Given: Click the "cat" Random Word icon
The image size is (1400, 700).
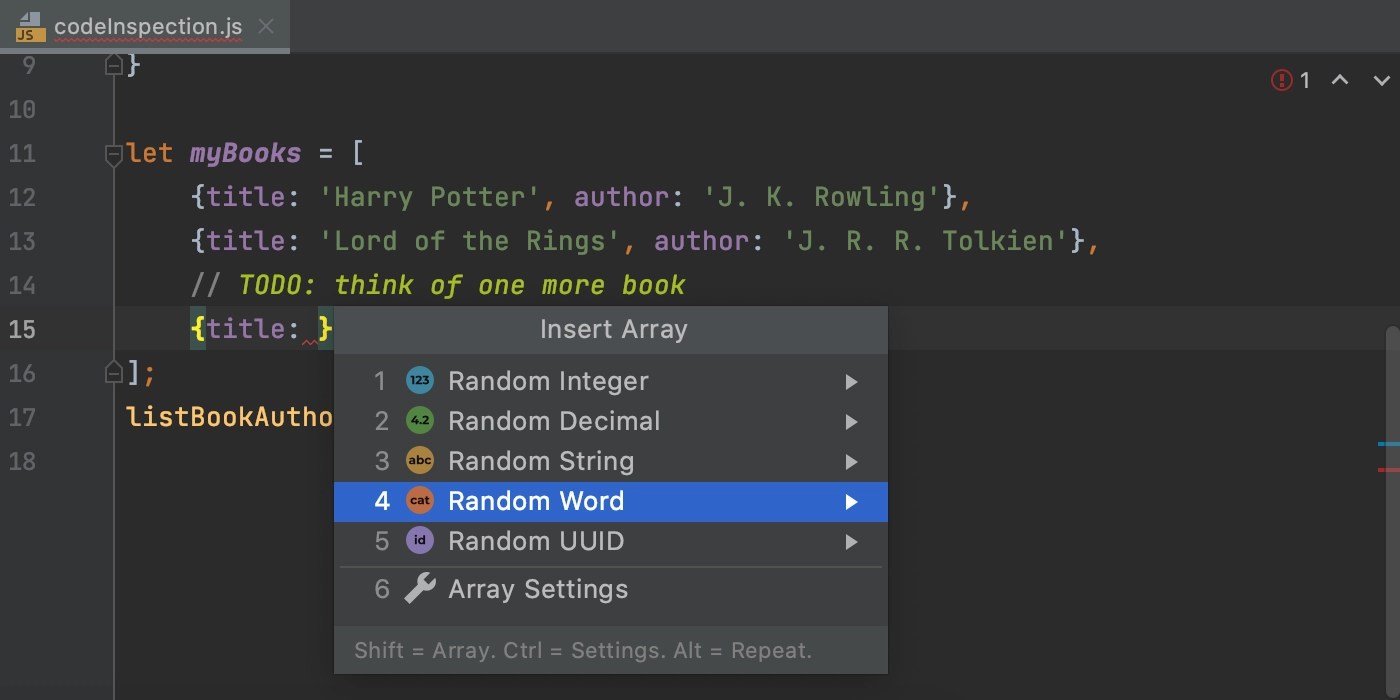Looking at the screenshot, I should 419,500.
